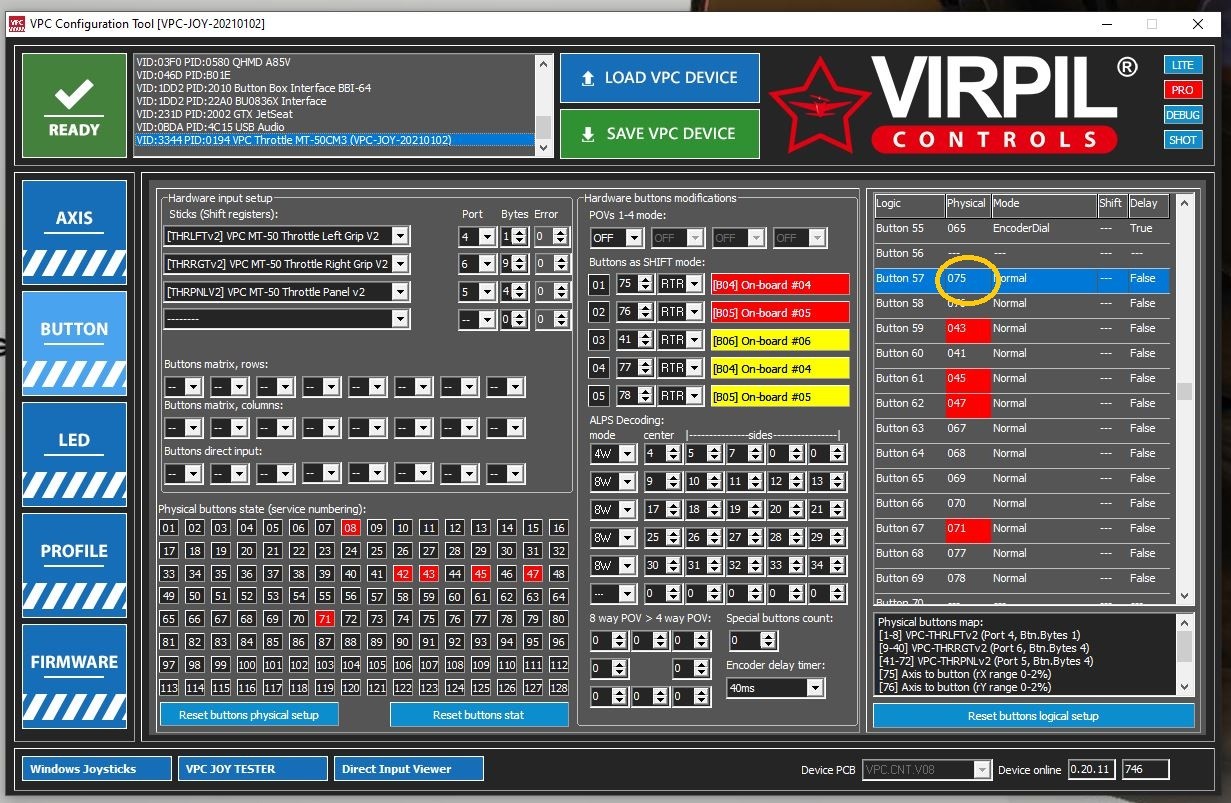Click the Reset buttons stat button
The image size is (1231, 803).
(x=479, y=715)
